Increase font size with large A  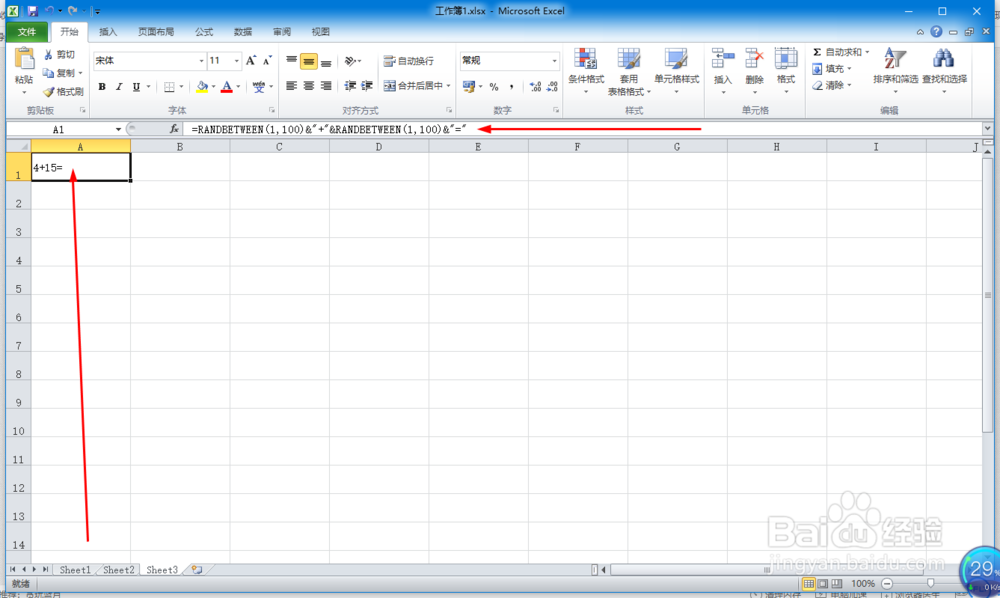[x=251, y=61]
